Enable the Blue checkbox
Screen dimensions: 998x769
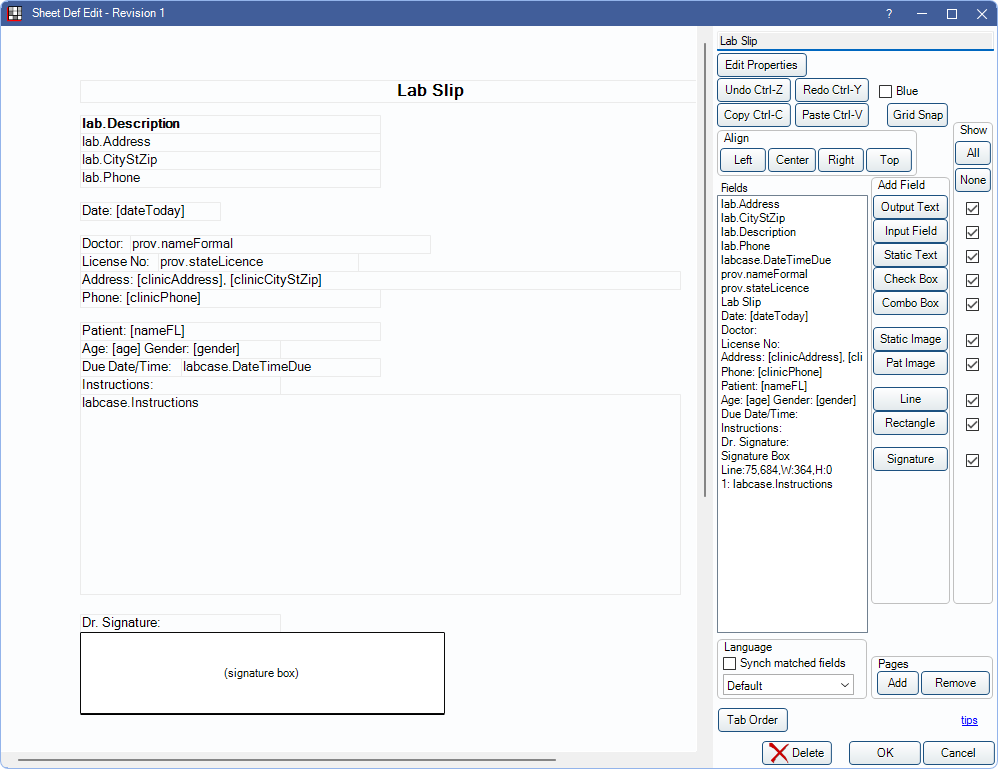[x=885, y=91]
